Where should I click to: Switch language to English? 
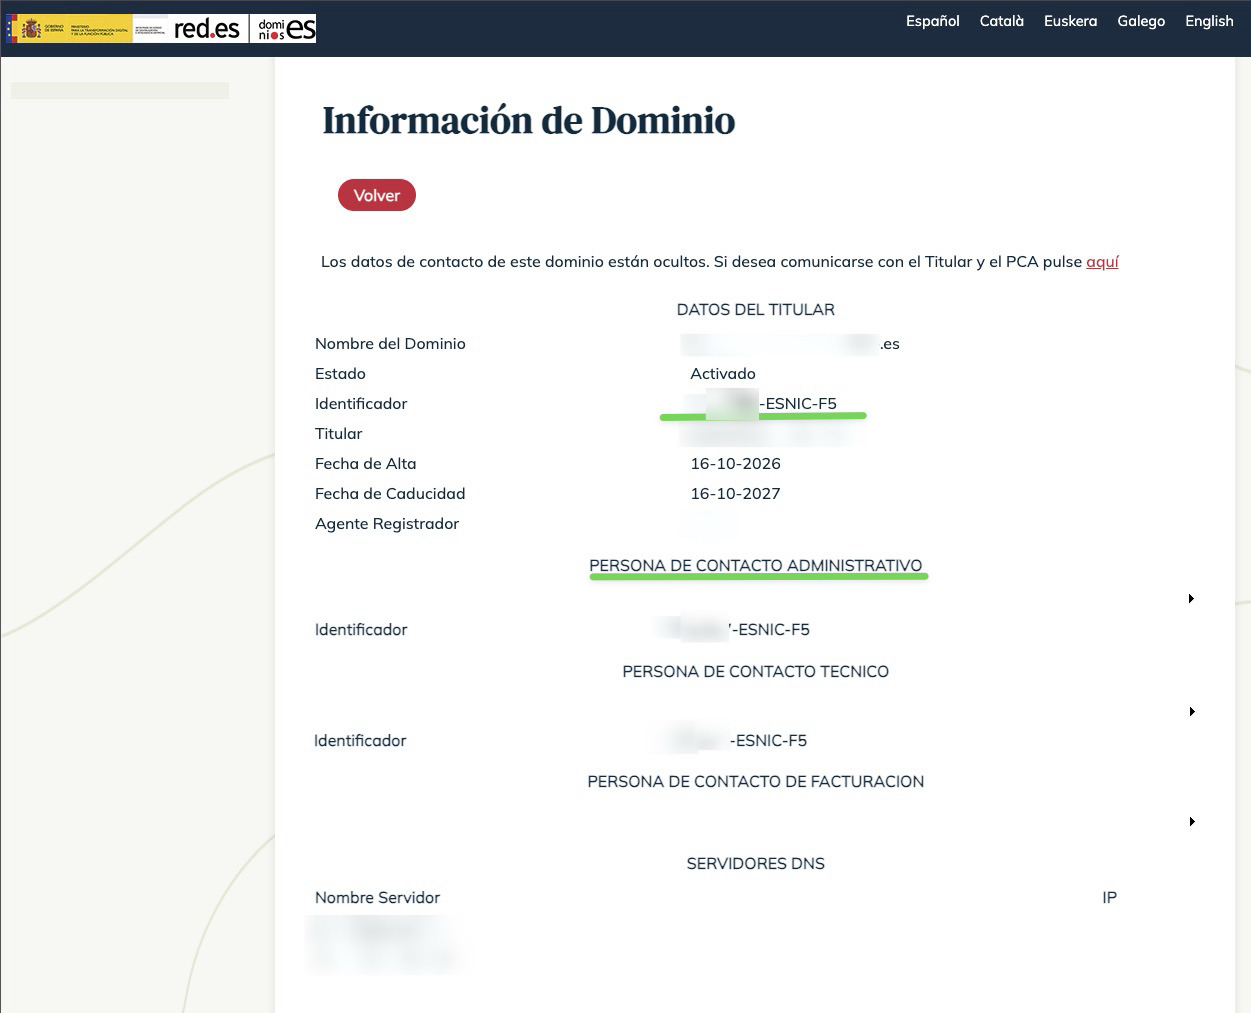(x=1209, y=21)
